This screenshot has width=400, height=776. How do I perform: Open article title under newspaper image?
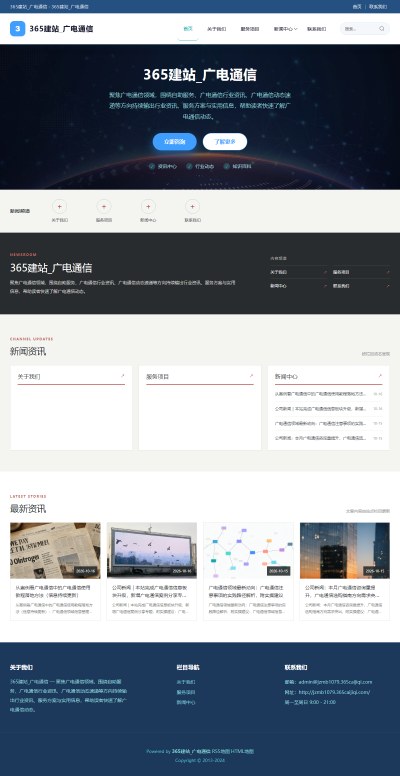(53, 591)
